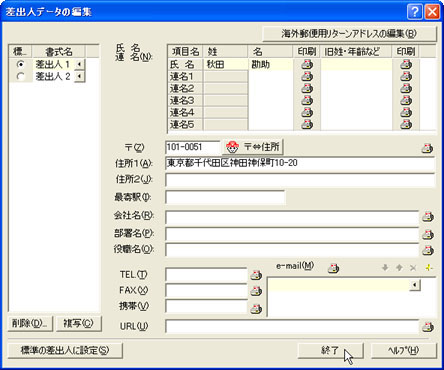Toggle print icon for 連名2 name row
444x370 pixels.
(x=307, y=88)
